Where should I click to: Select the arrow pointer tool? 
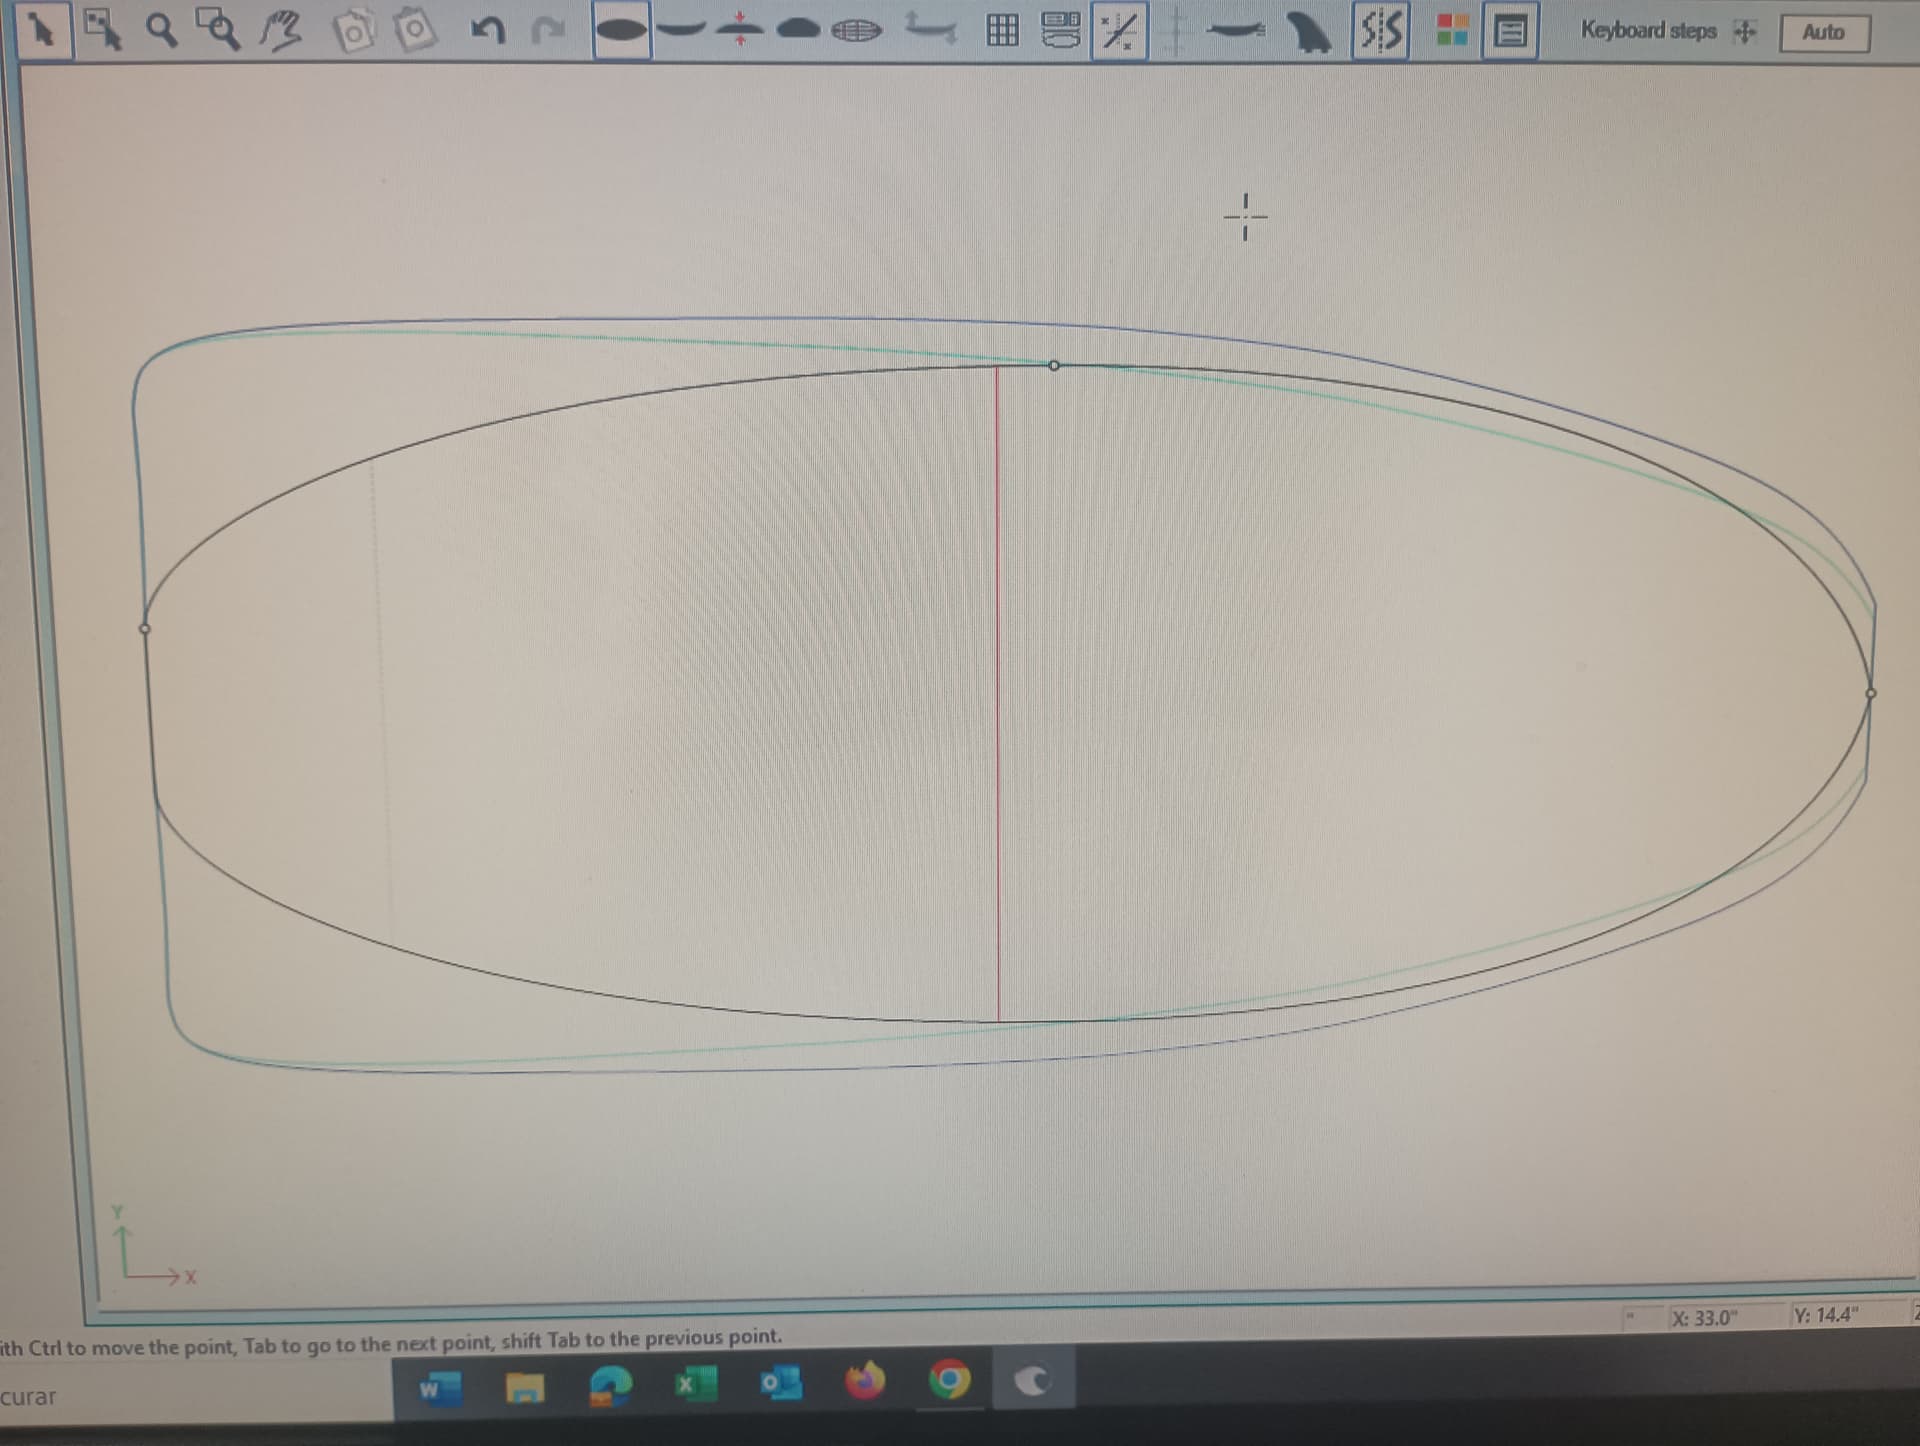(x=42, y=32)
